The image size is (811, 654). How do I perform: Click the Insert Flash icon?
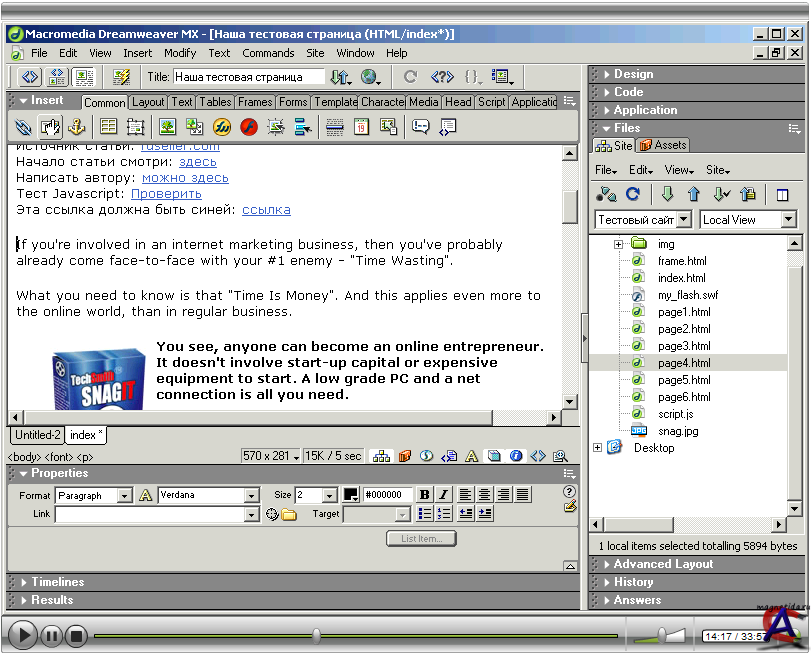click(249, 127)
